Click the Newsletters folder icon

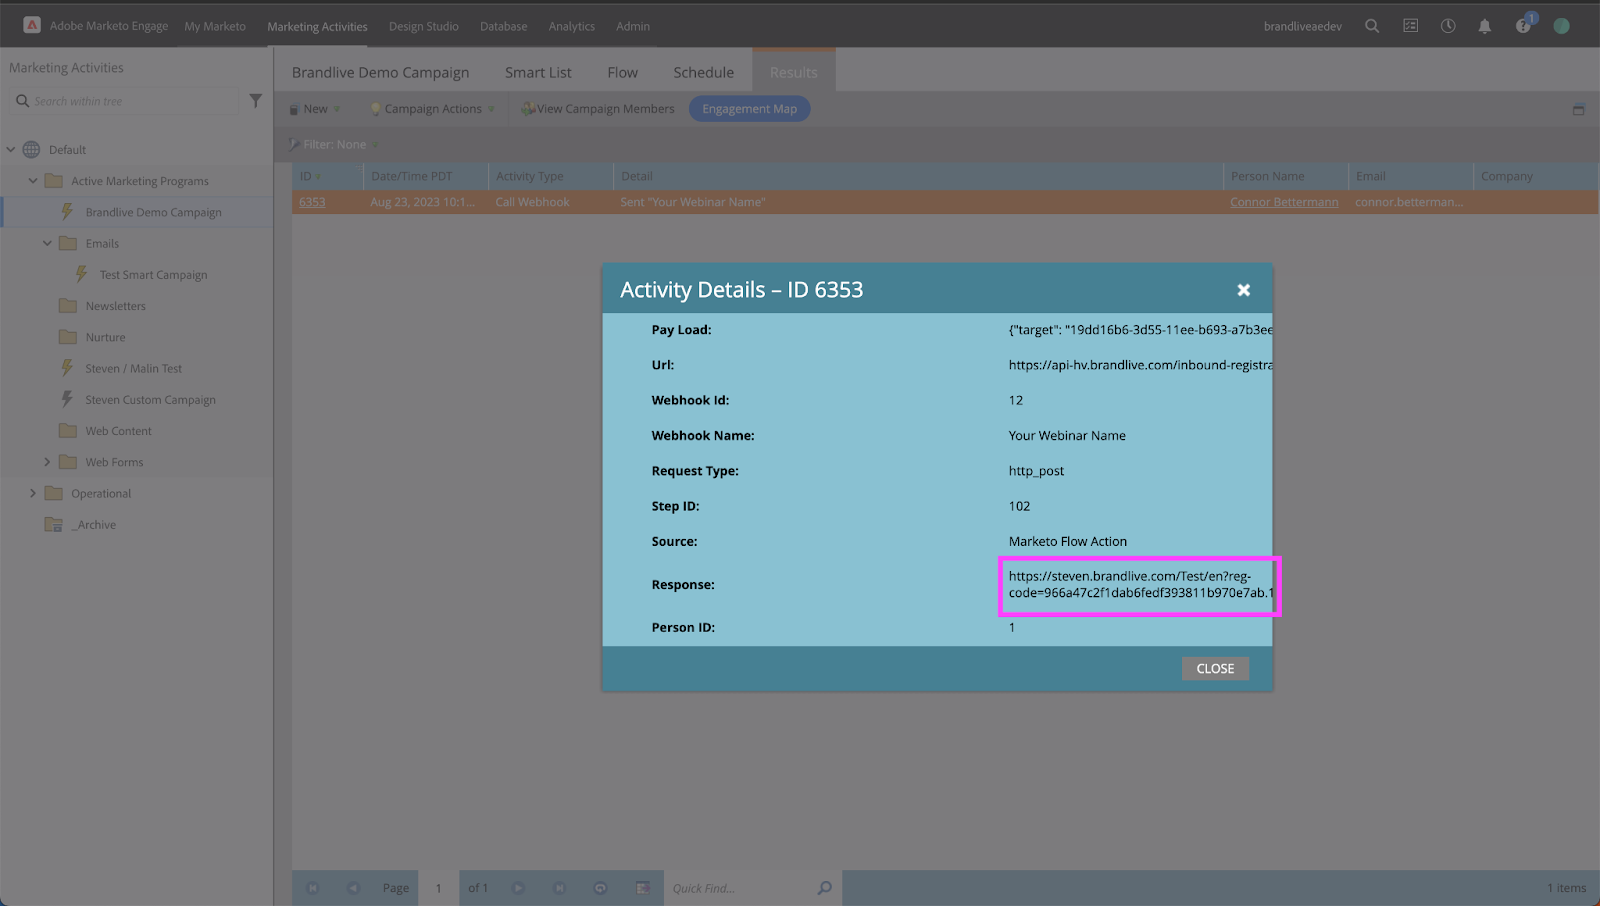68,306
